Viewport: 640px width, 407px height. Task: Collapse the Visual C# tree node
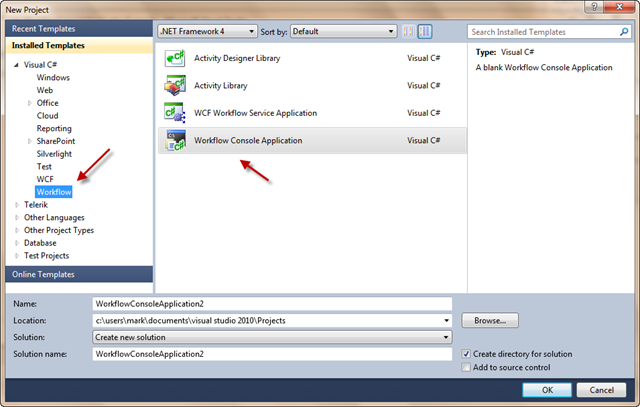coord(16,65)
